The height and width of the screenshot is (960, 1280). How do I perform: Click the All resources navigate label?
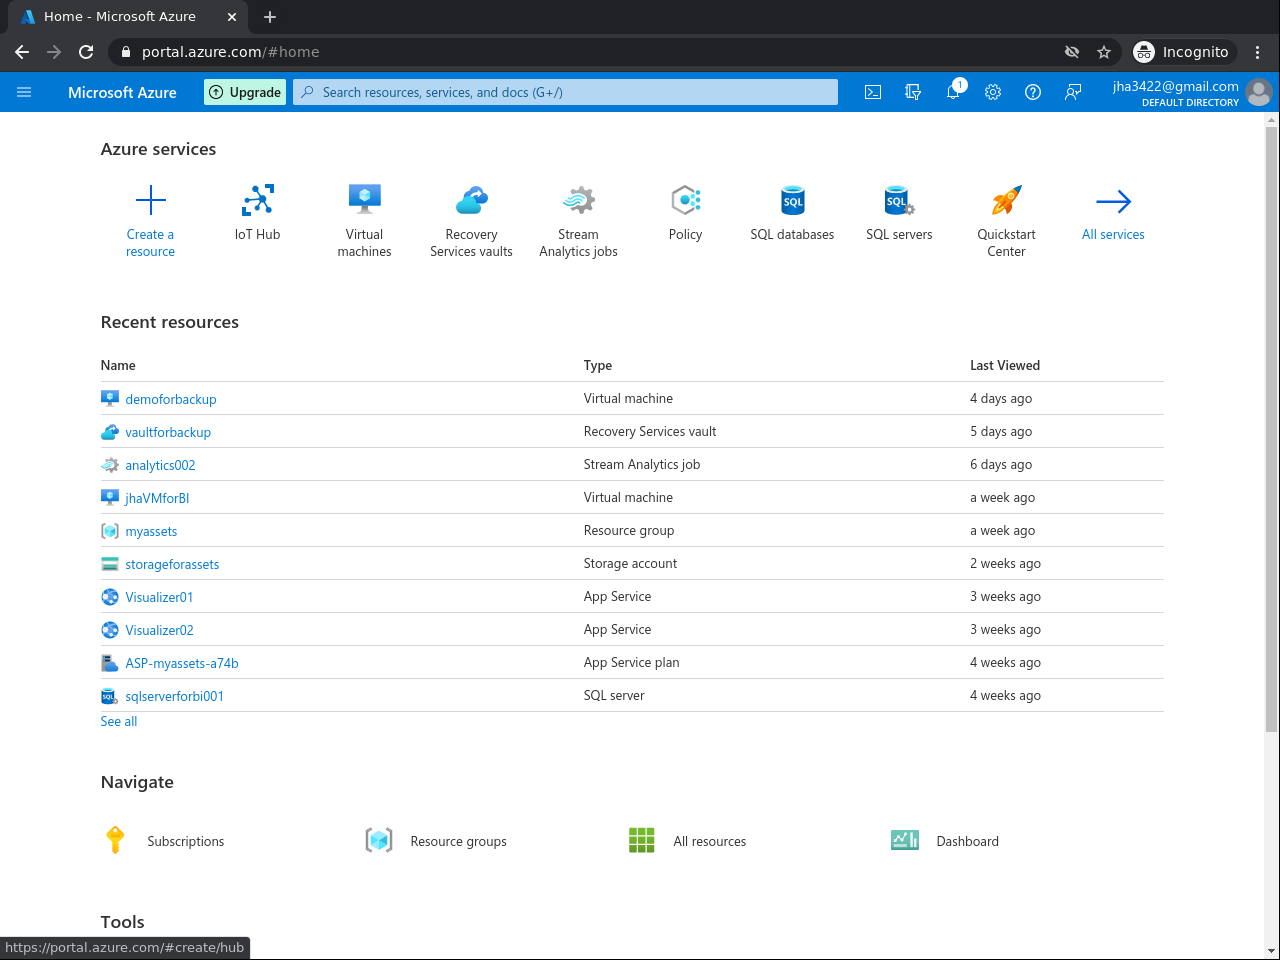click(710, 841)
